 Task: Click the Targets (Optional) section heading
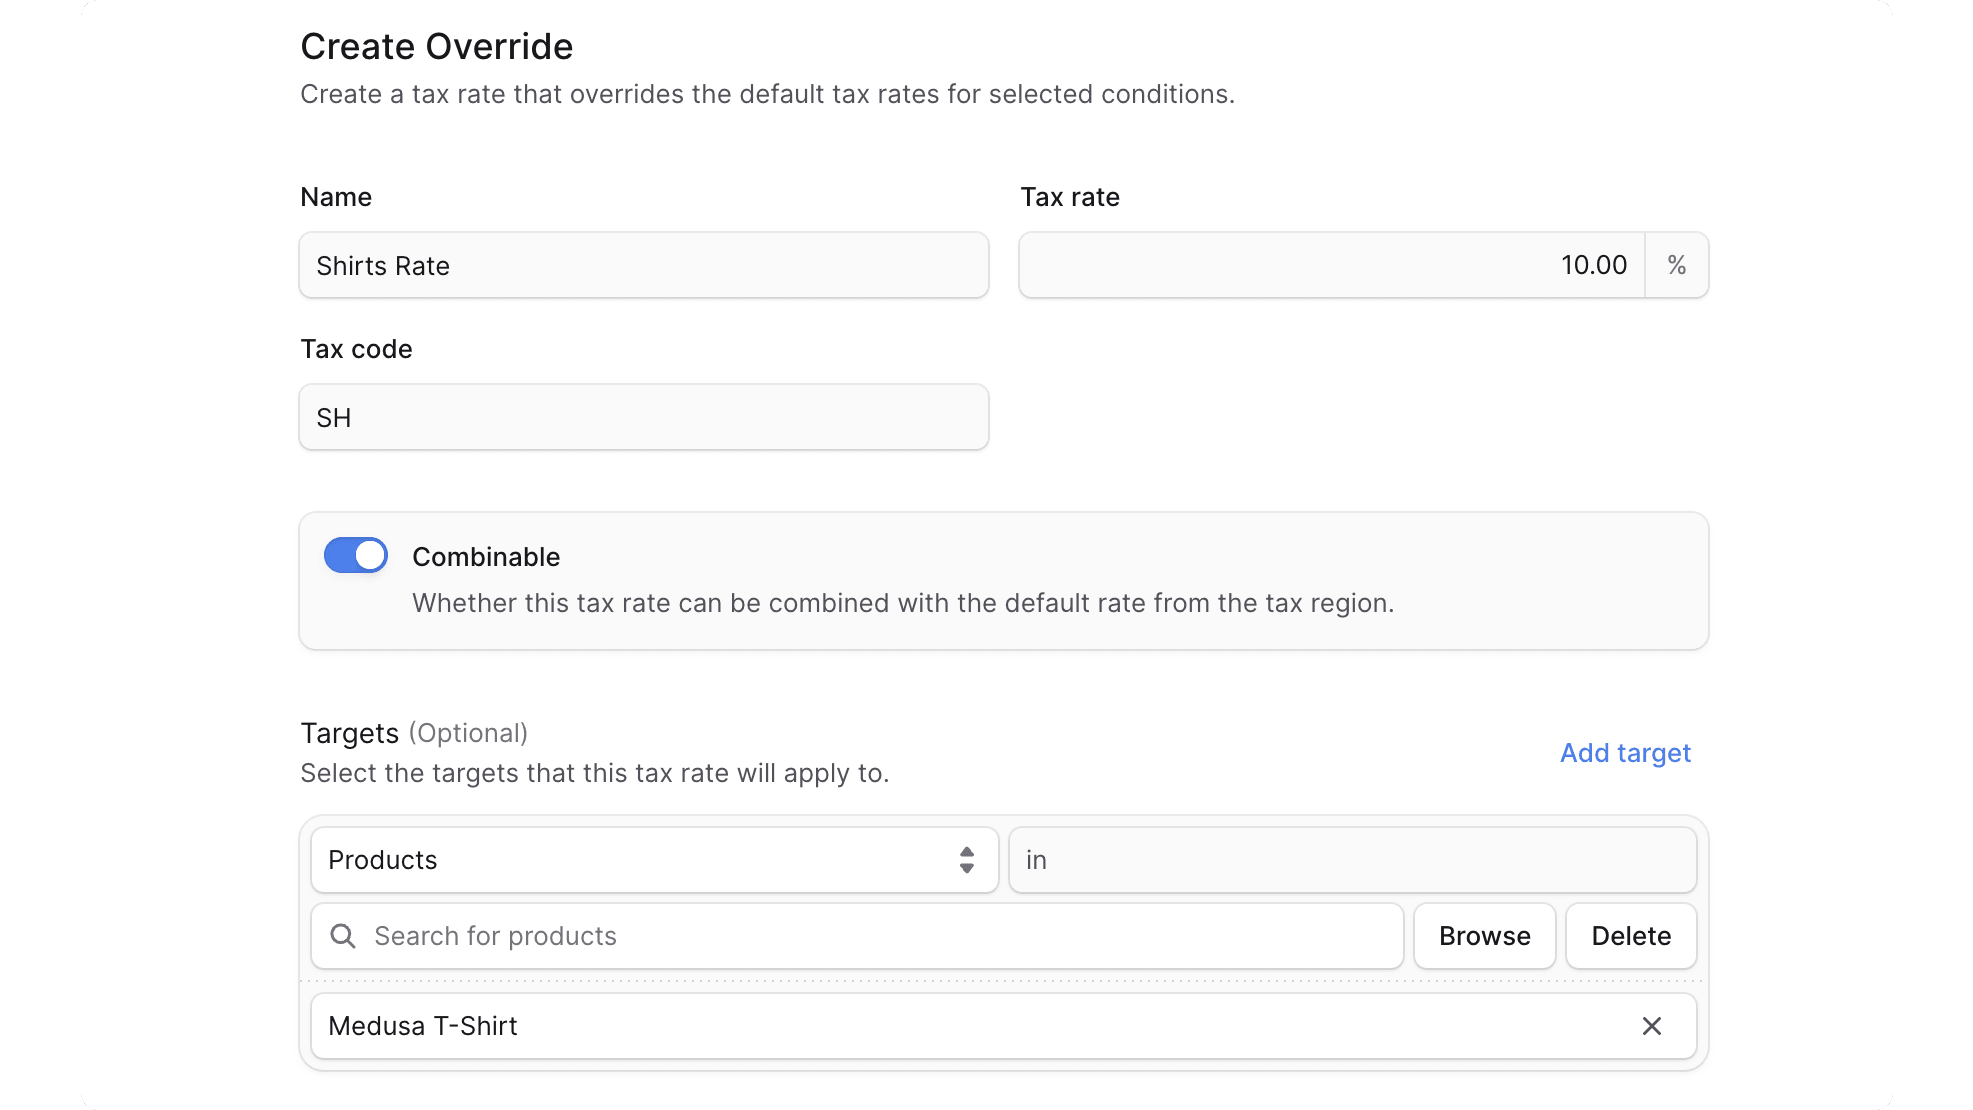414,733
